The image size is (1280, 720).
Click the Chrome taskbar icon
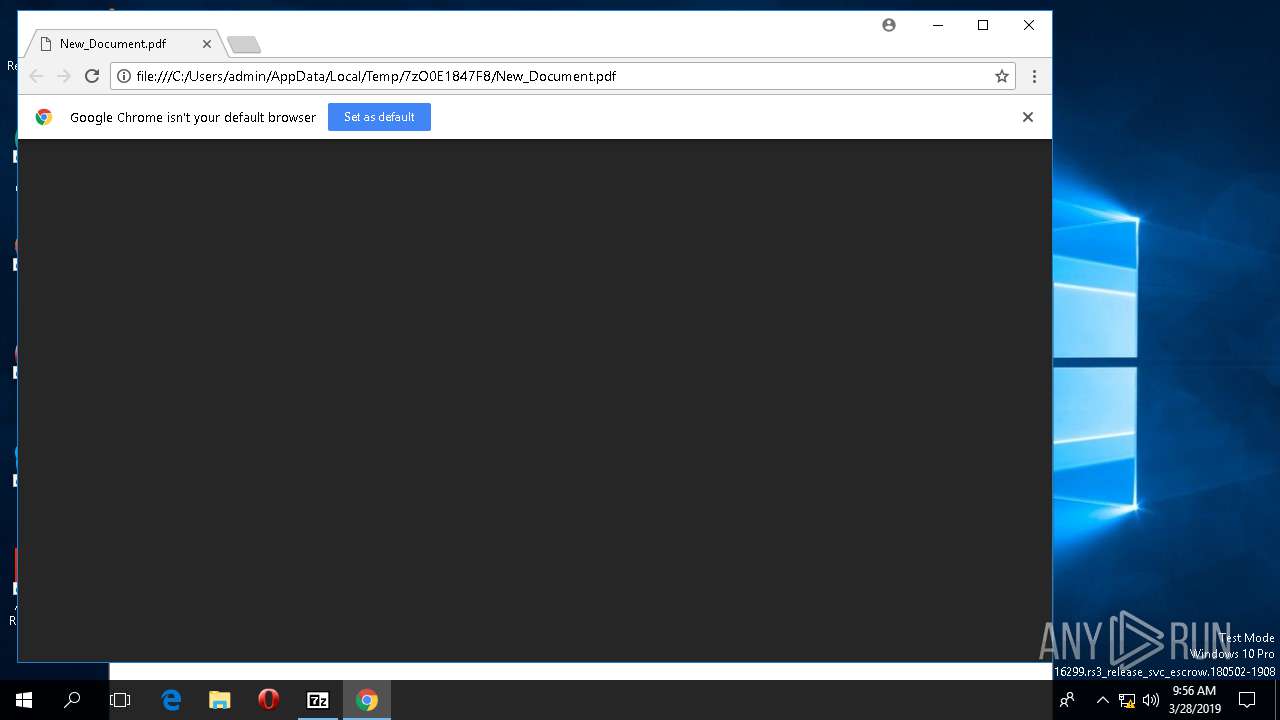coord(367,700)
